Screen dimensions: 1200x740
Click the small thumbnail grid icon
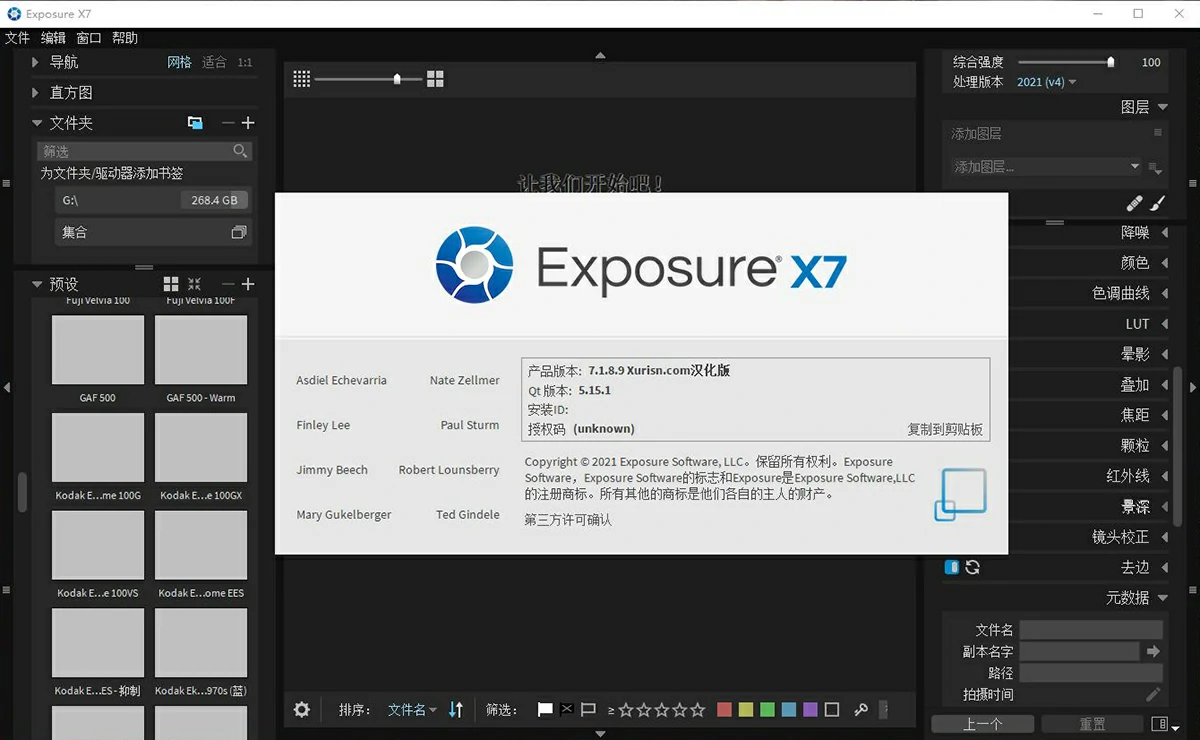[302, 79]
